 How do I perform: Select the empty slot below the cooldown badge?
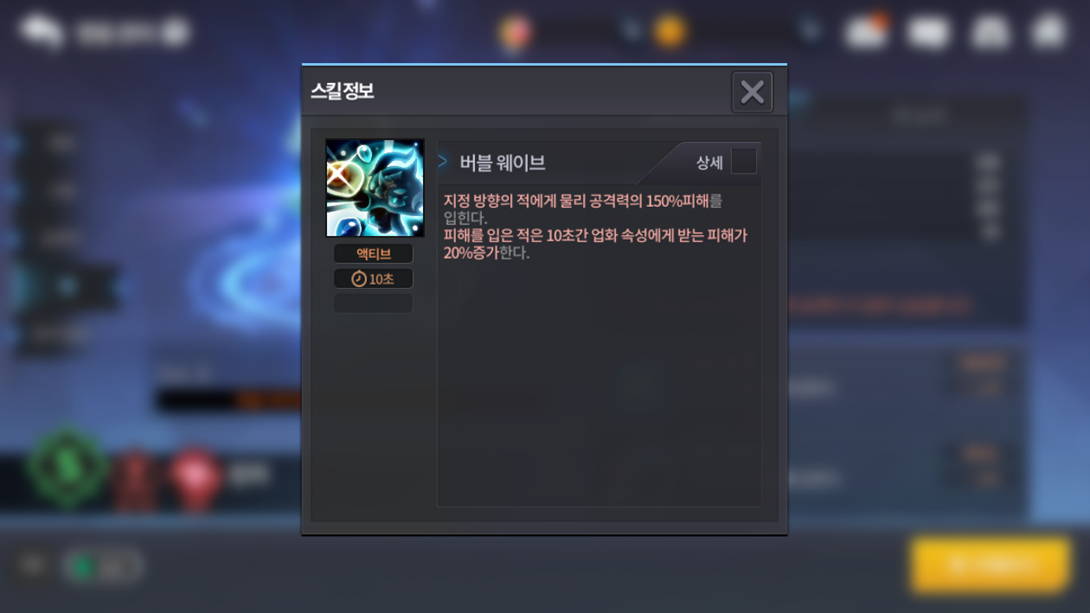coord(373,303)
